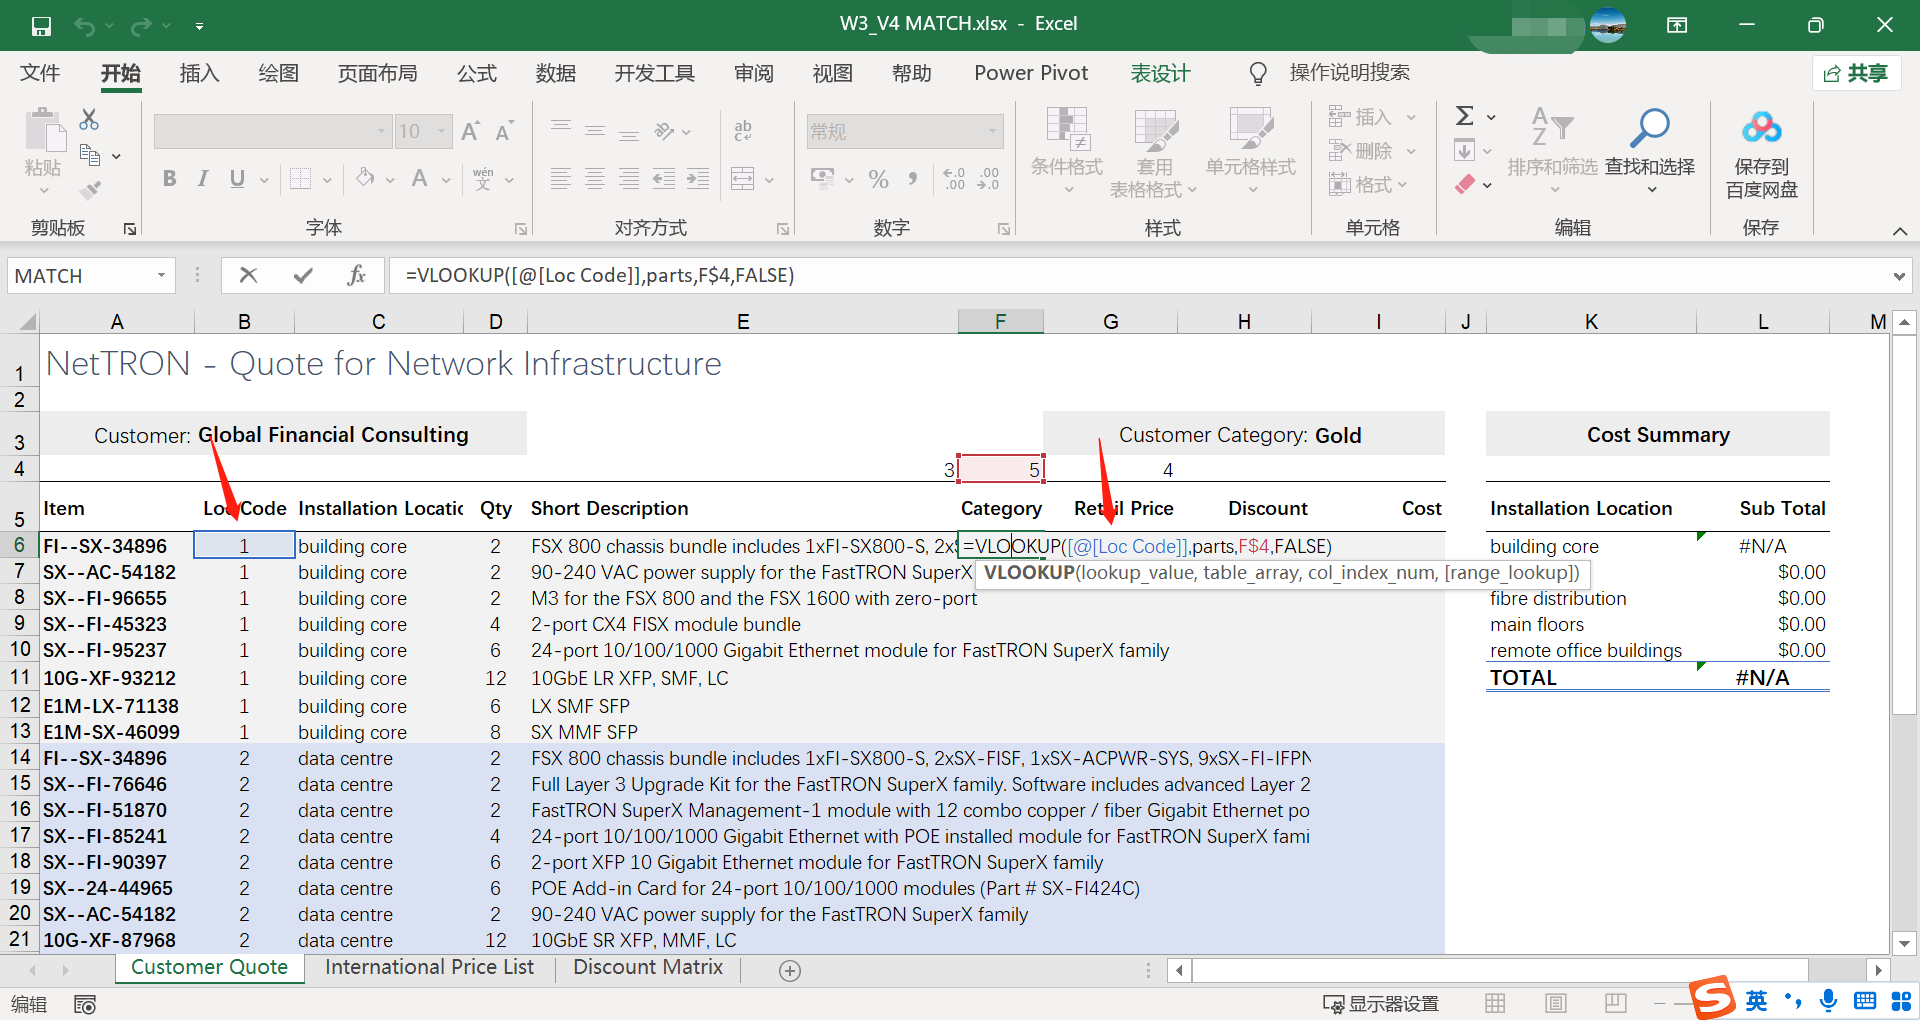Viewport: 1920px width, 1020px height.
Task: Open the font name dropdown
Action: [381, 131]
